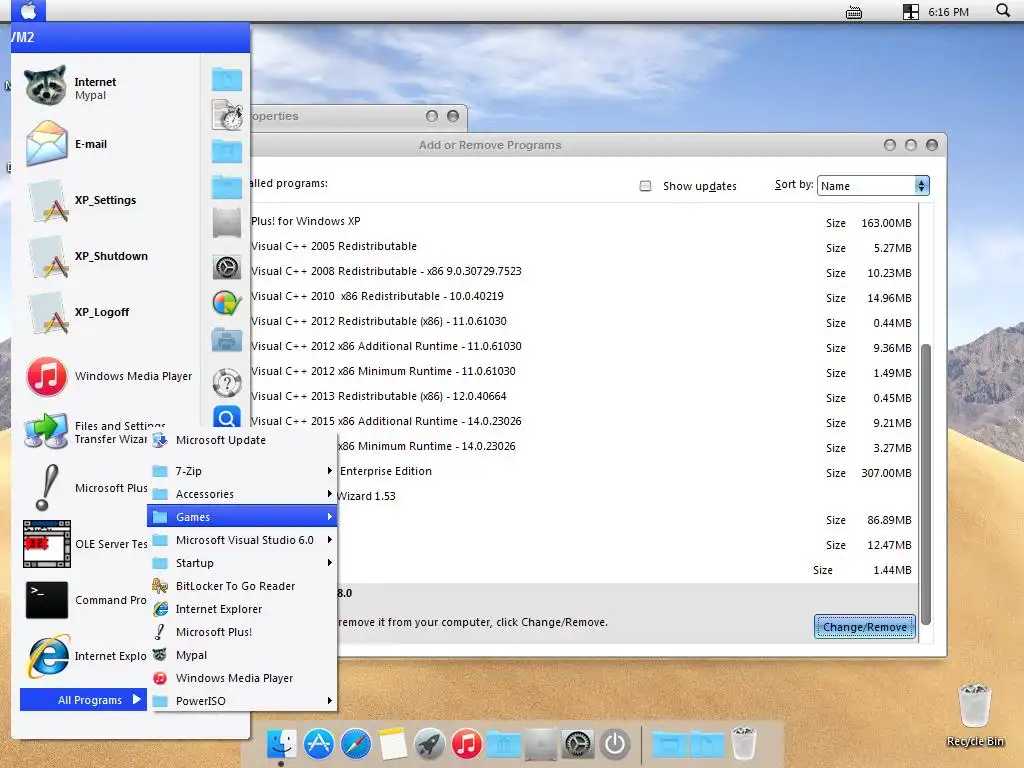Expand the Accessories submenu

[x=243, y=494]
